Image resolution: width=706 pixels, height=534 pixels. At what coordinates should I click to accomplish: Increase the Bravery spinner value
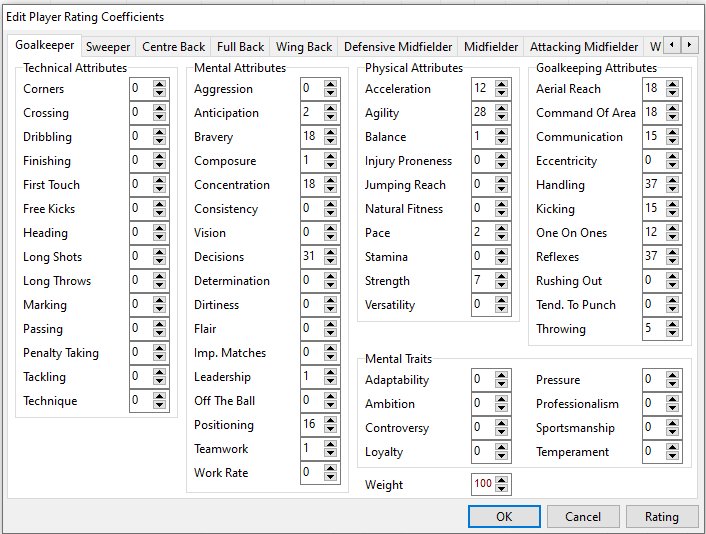coord(330,132)
